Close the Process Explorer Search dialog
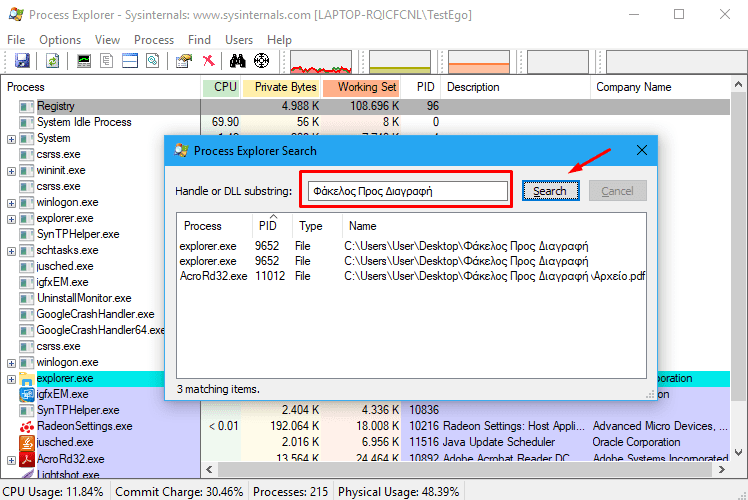This screenshot has width=748, height=500. point(642,151)
